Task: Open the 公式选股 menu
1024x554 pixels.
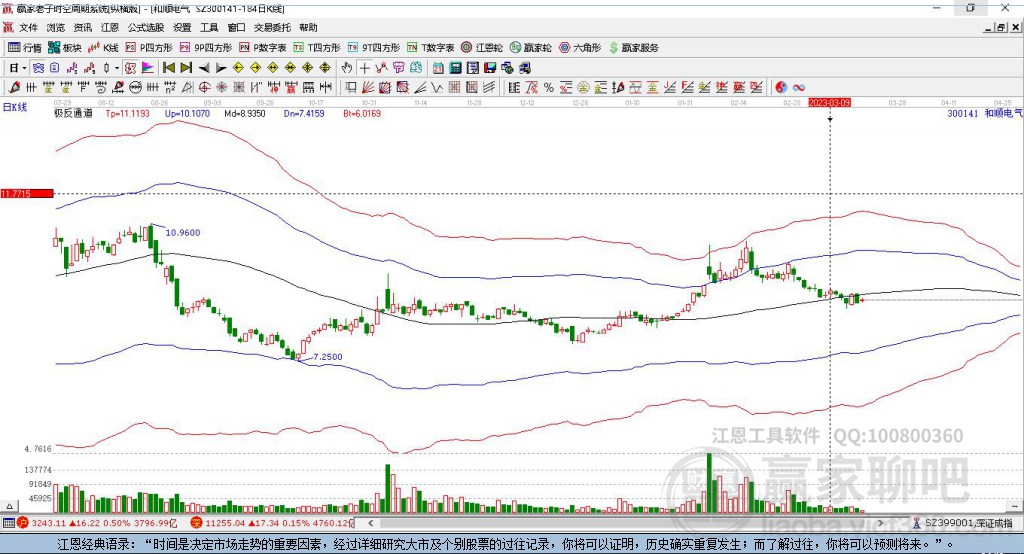Action: [x=146, y=27]
